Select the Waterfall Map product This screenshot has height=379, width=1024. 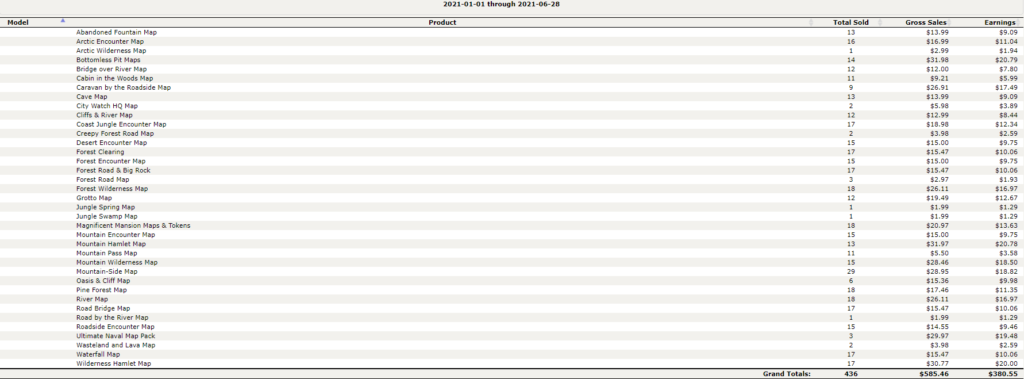[98, 354]
